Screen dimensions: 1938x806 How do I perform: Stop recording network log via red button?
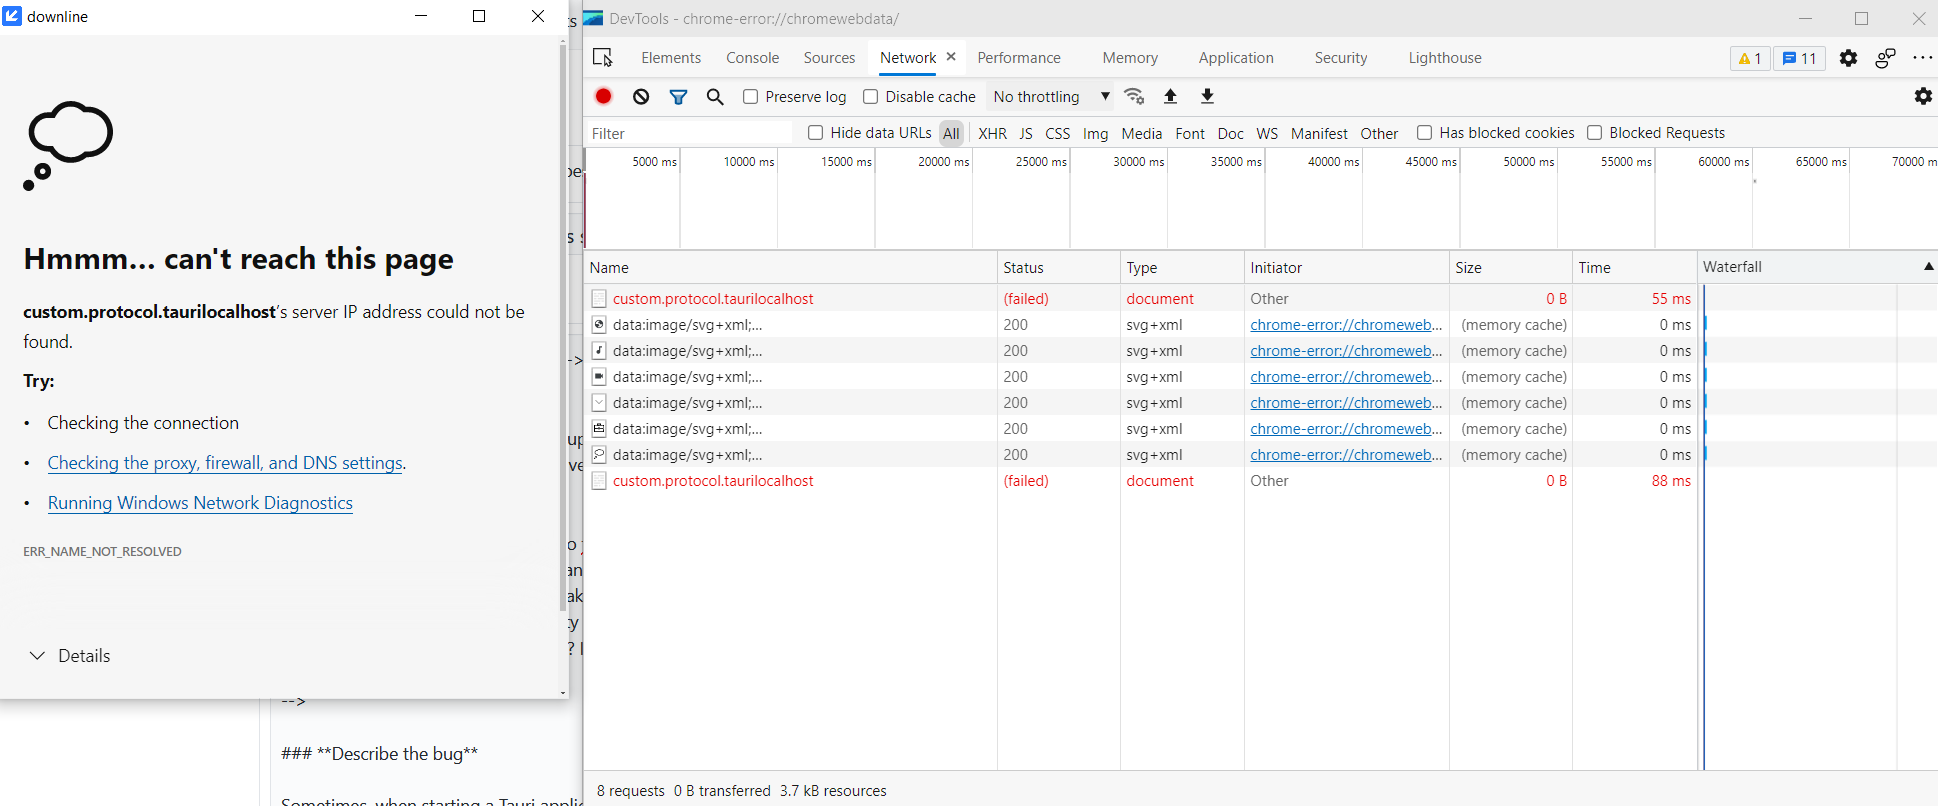(x=603, y=96)
